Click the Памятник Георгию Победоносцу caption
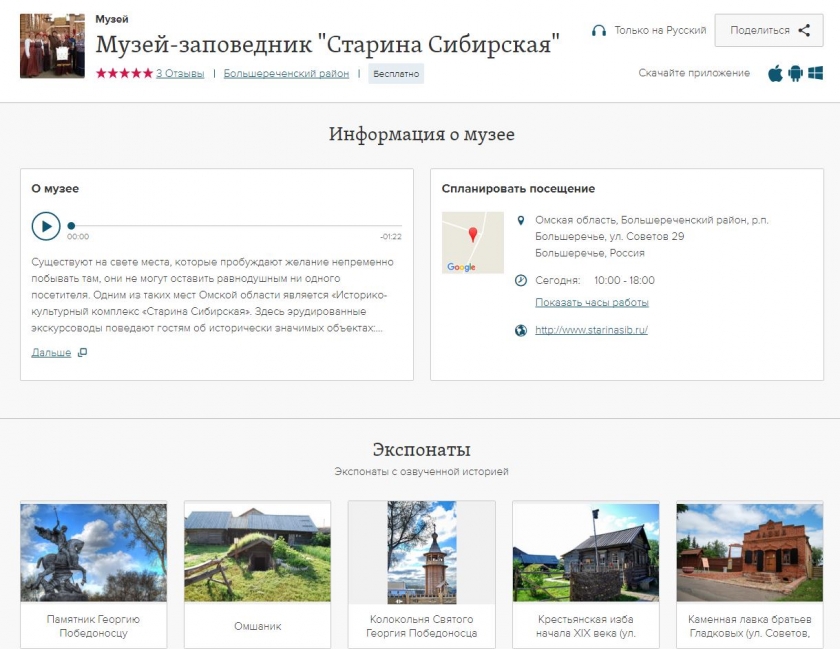 pyautogui.click(x=94, y=626)
